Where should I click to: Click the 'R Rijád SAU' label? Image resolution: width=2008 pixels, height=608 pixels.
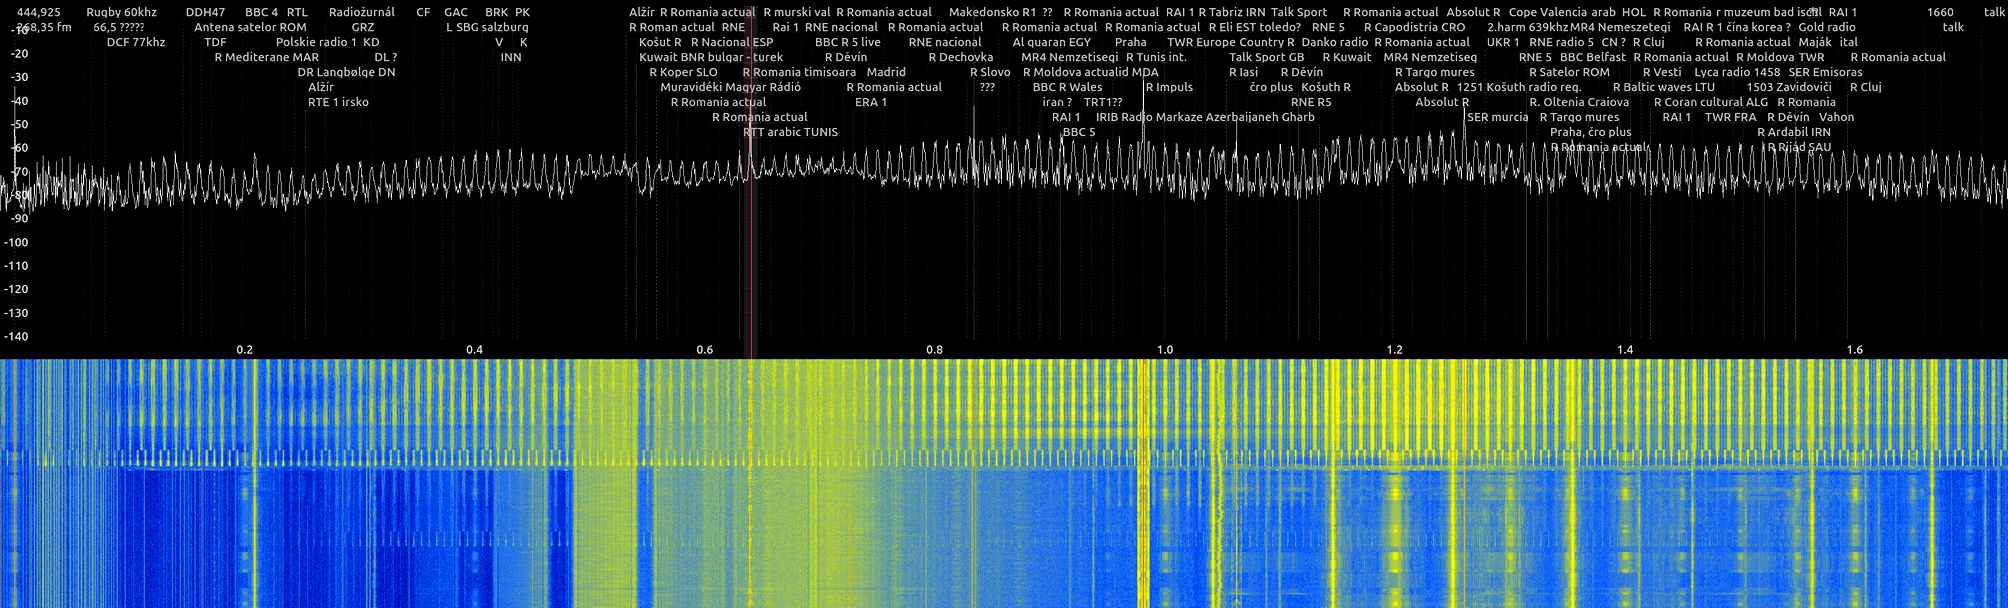click(x=1800, y=147)
